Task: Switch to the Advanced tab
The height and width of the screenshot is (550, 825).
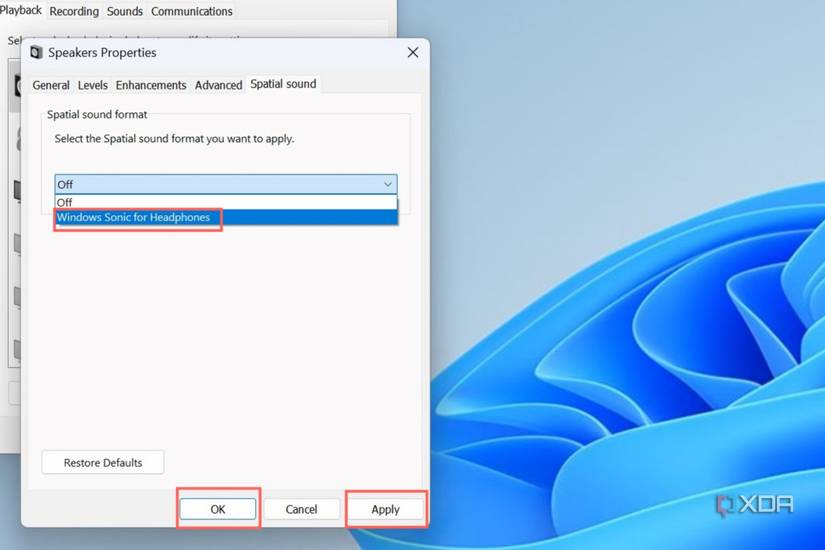Action: [x=218, y=85]
